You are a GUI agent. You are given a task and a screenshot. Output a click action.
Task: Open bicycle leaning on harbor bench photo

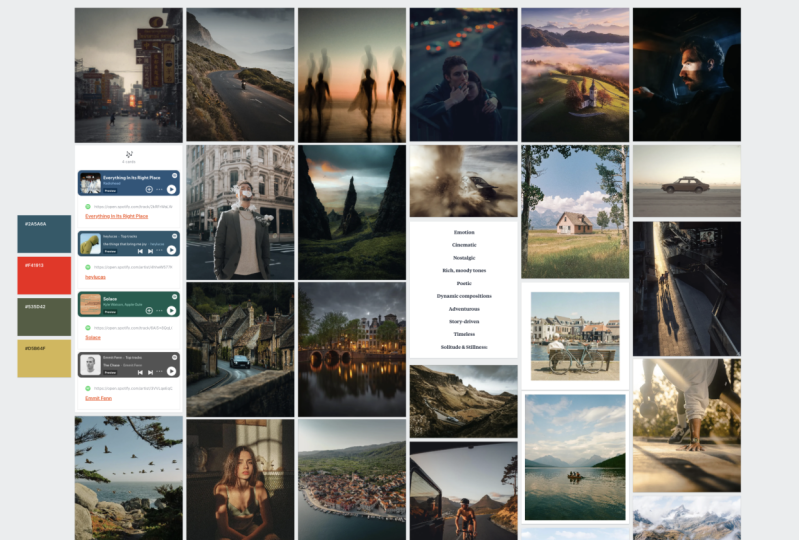point(575,336)
